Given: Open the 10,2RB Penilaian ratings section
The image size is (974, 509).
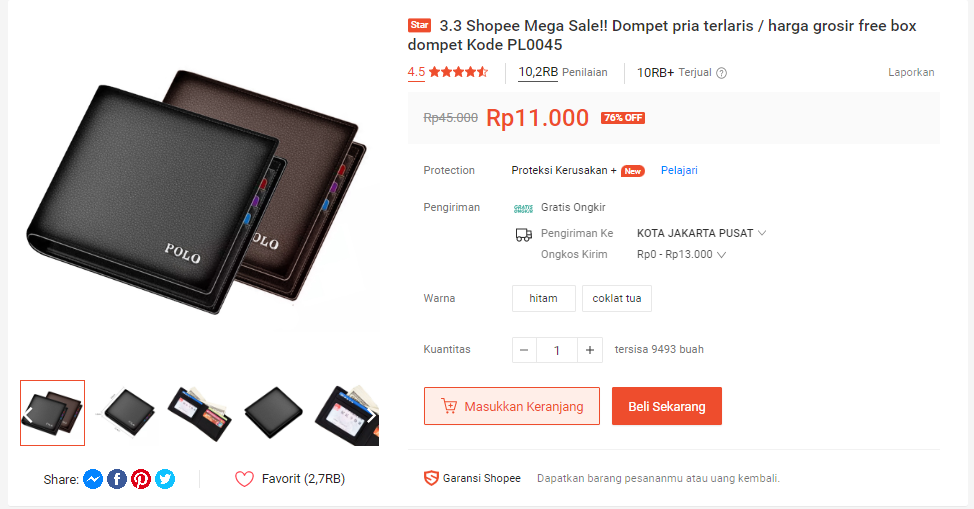Looking at the screenshot, I should [x=563, y=72].
